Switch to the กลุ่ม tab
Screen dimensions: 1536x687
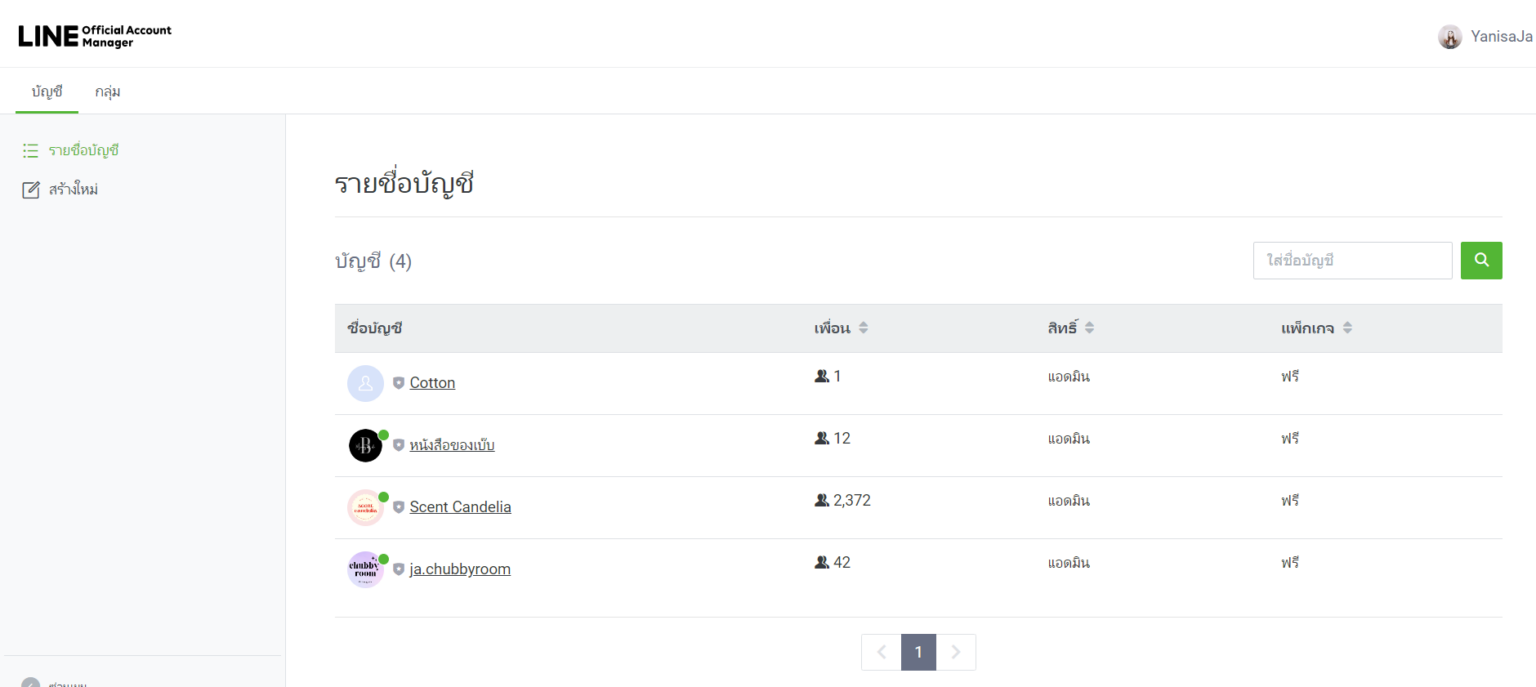click(x=108, y=91)
